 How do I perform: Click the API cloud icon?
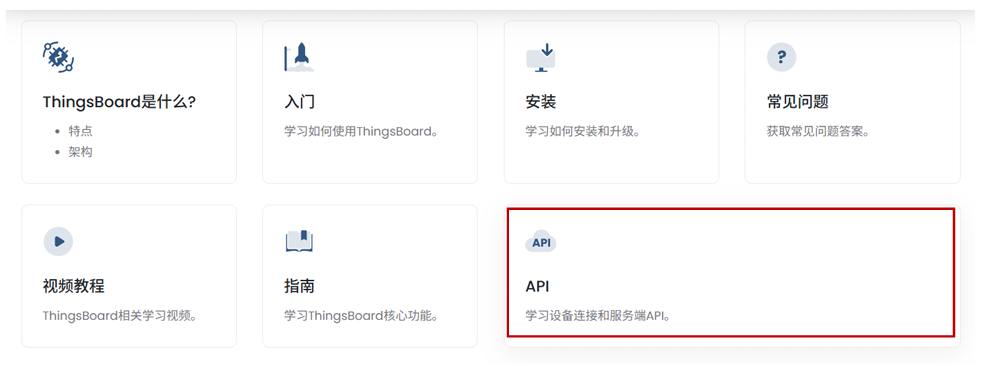541,241
